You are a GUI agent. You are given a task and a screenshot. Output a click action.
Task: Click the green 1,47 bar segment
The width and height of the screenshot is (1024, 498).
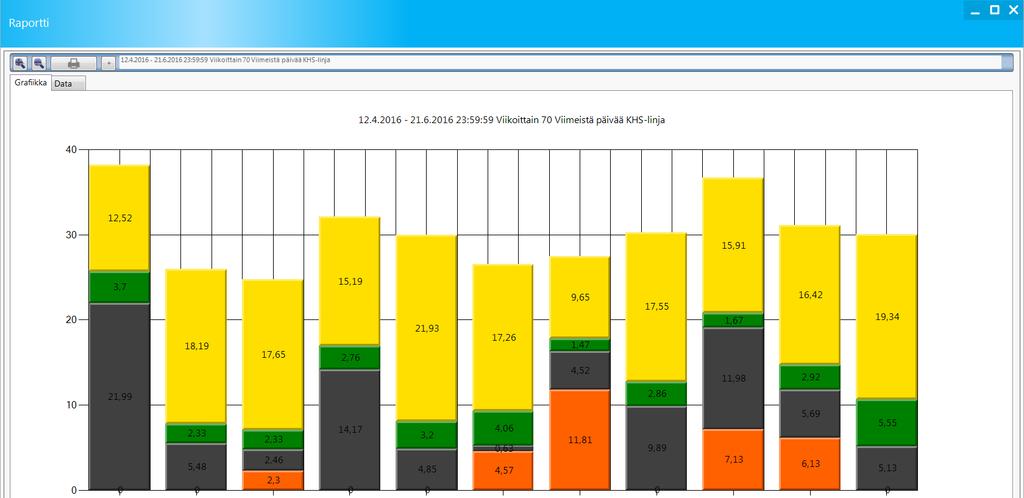click(580, 345)
